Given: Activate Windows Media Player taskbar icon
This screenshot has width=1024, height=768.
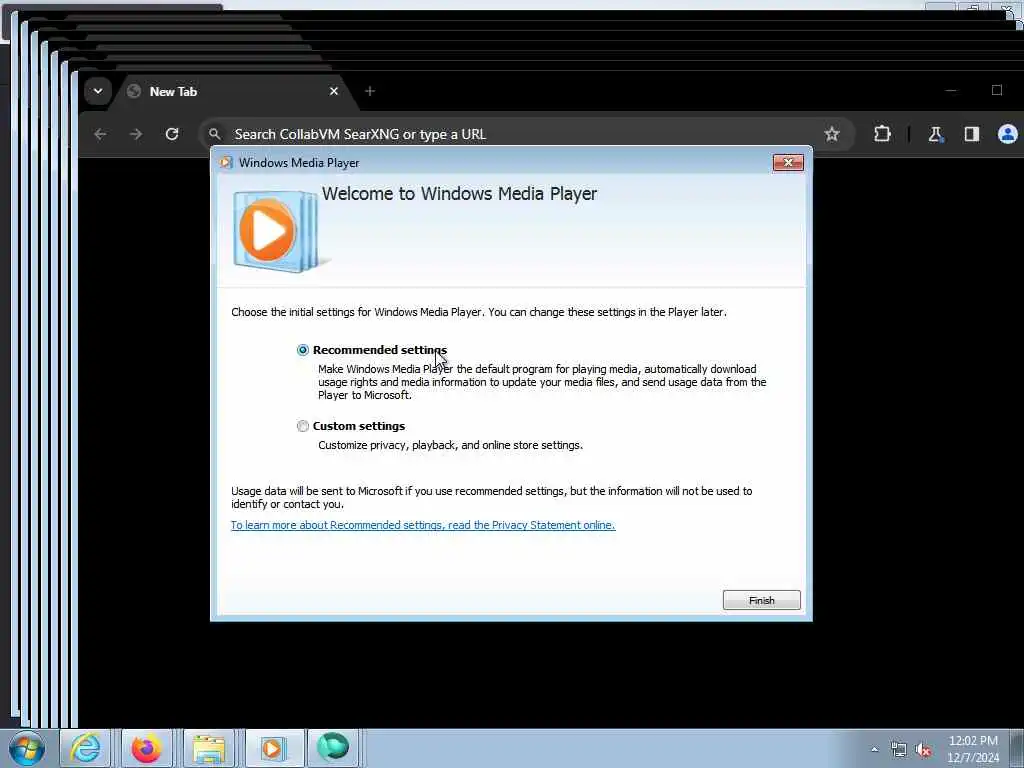Looking at the screenshot, I should tap(272, 748).
